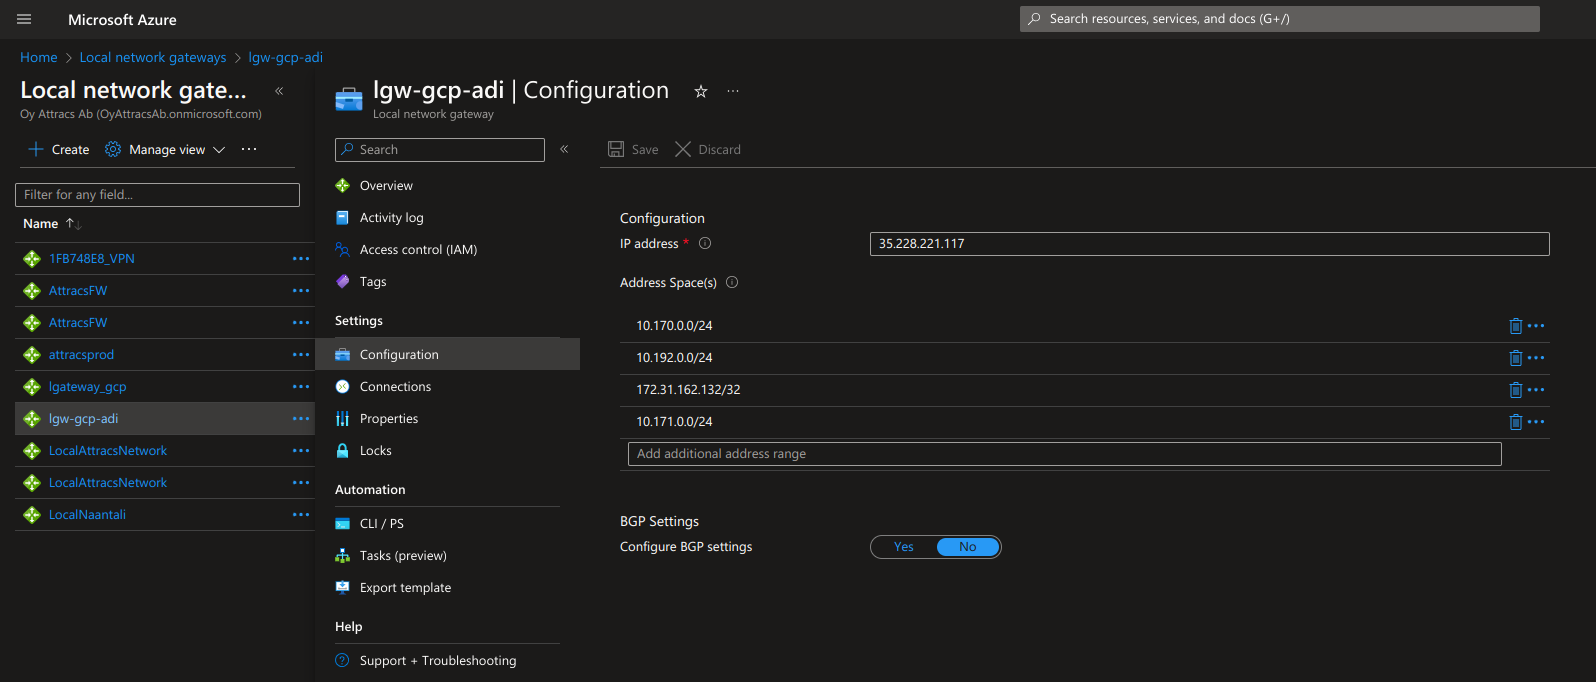Click Add additional address range field
The width and height of the screenshot is (1596, 682).
(x=1065, y=454)
